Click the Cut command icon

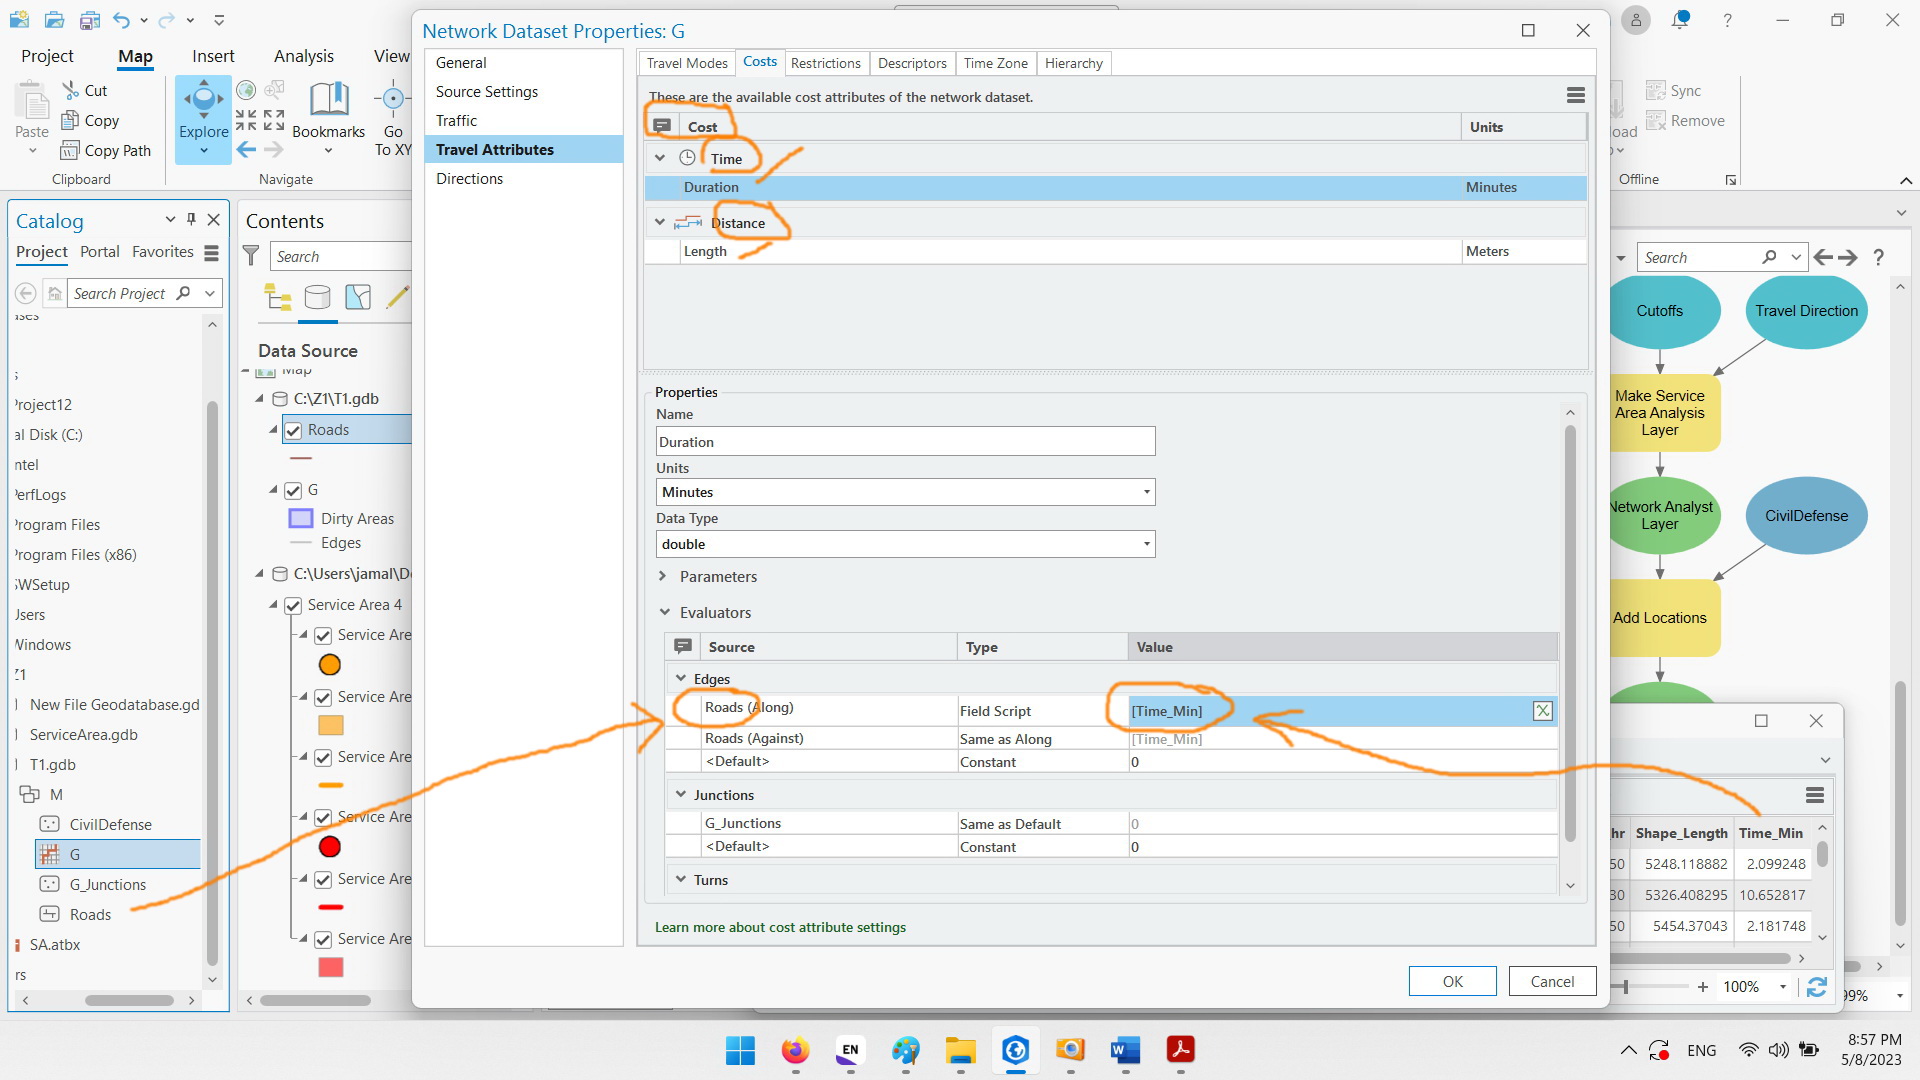[x=71, y=90]
